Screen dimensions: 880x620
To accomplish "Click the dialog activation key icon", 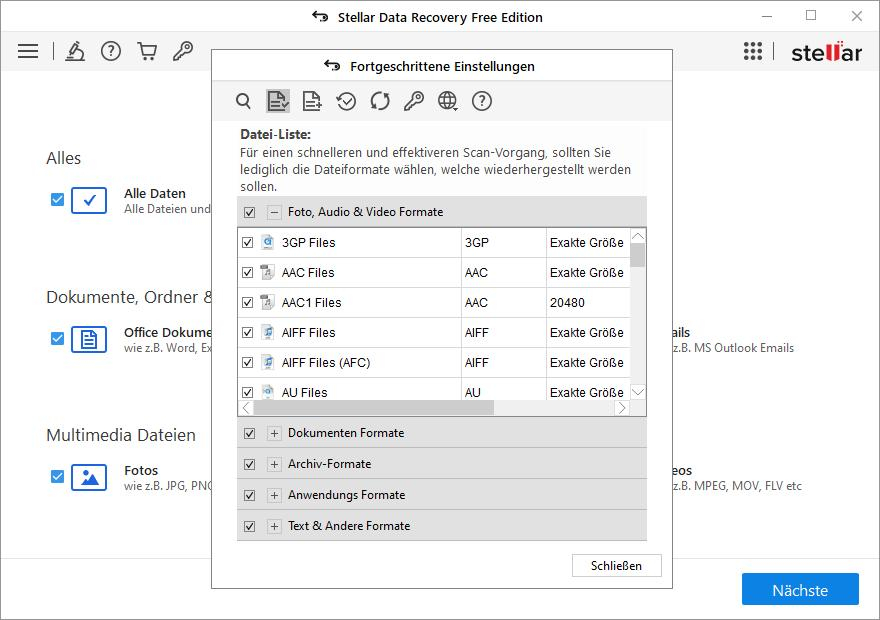I will click(x=414, y=101).
